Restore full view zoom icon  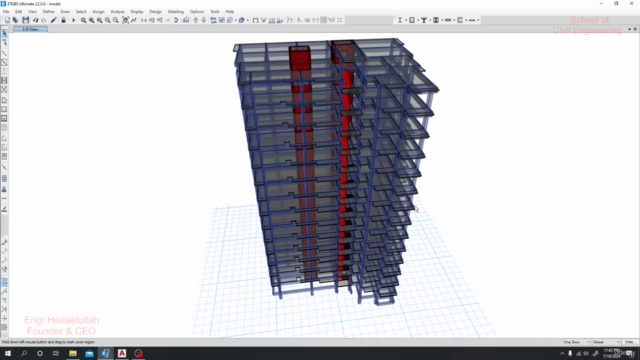pyautogui.click(x=91, y=20)
